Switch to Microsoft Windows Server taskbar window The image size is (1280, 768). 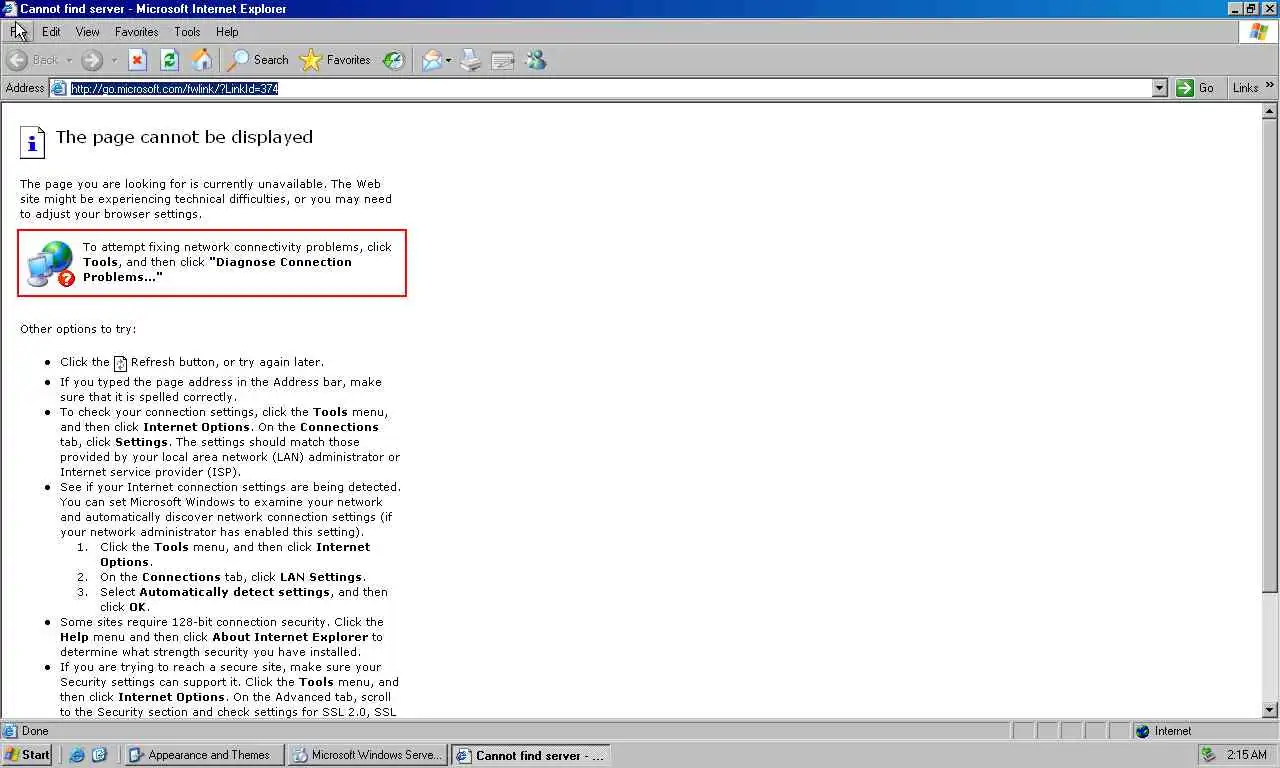[367, 755]
